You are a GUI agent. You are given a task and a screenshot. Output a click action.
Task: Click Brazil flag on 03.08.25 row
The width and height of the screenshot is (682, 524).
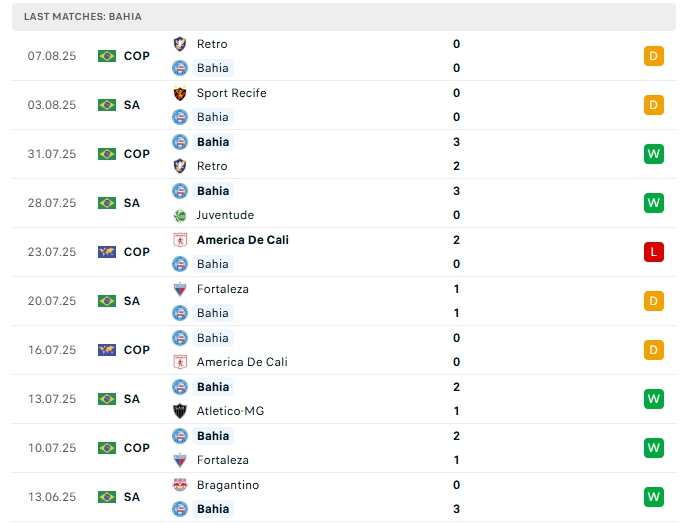coord(107,105)
